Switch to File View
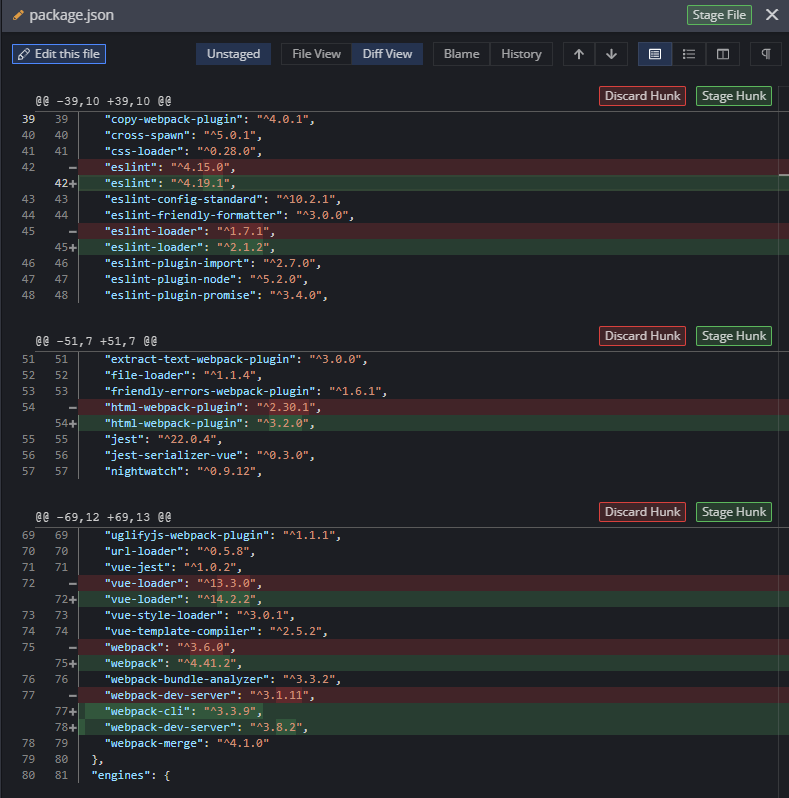The width and height of the screenshot is (789, 798). click(316, 54)
